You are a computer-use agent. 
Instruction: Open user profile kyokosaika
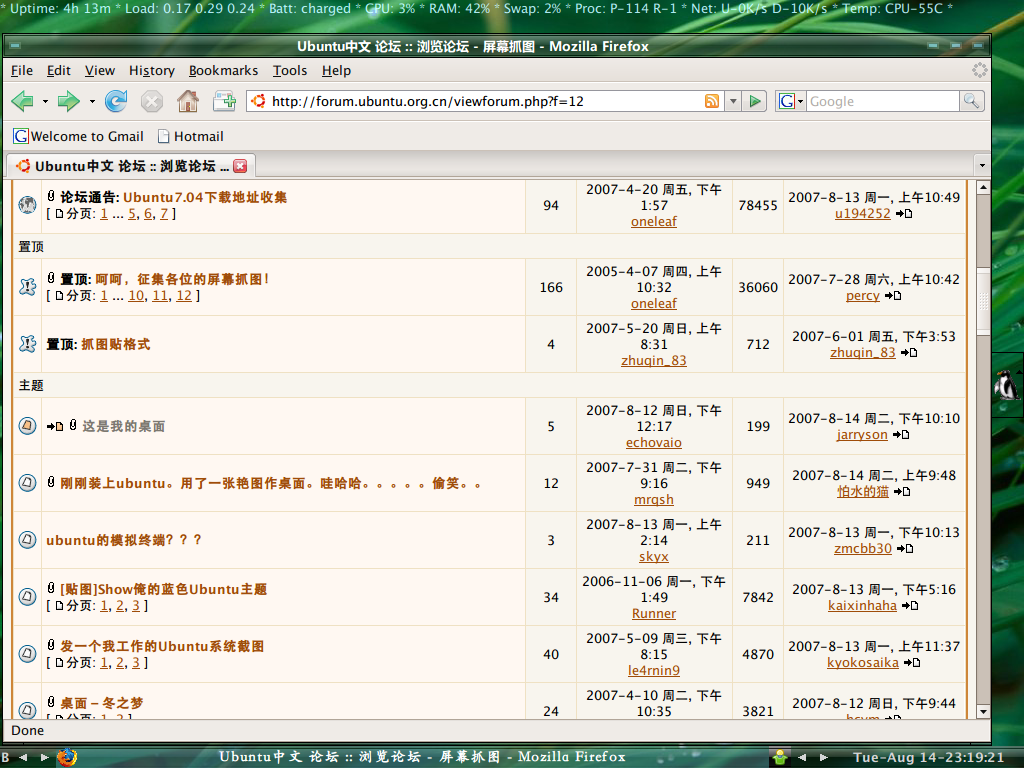click(x=863, y=663)
